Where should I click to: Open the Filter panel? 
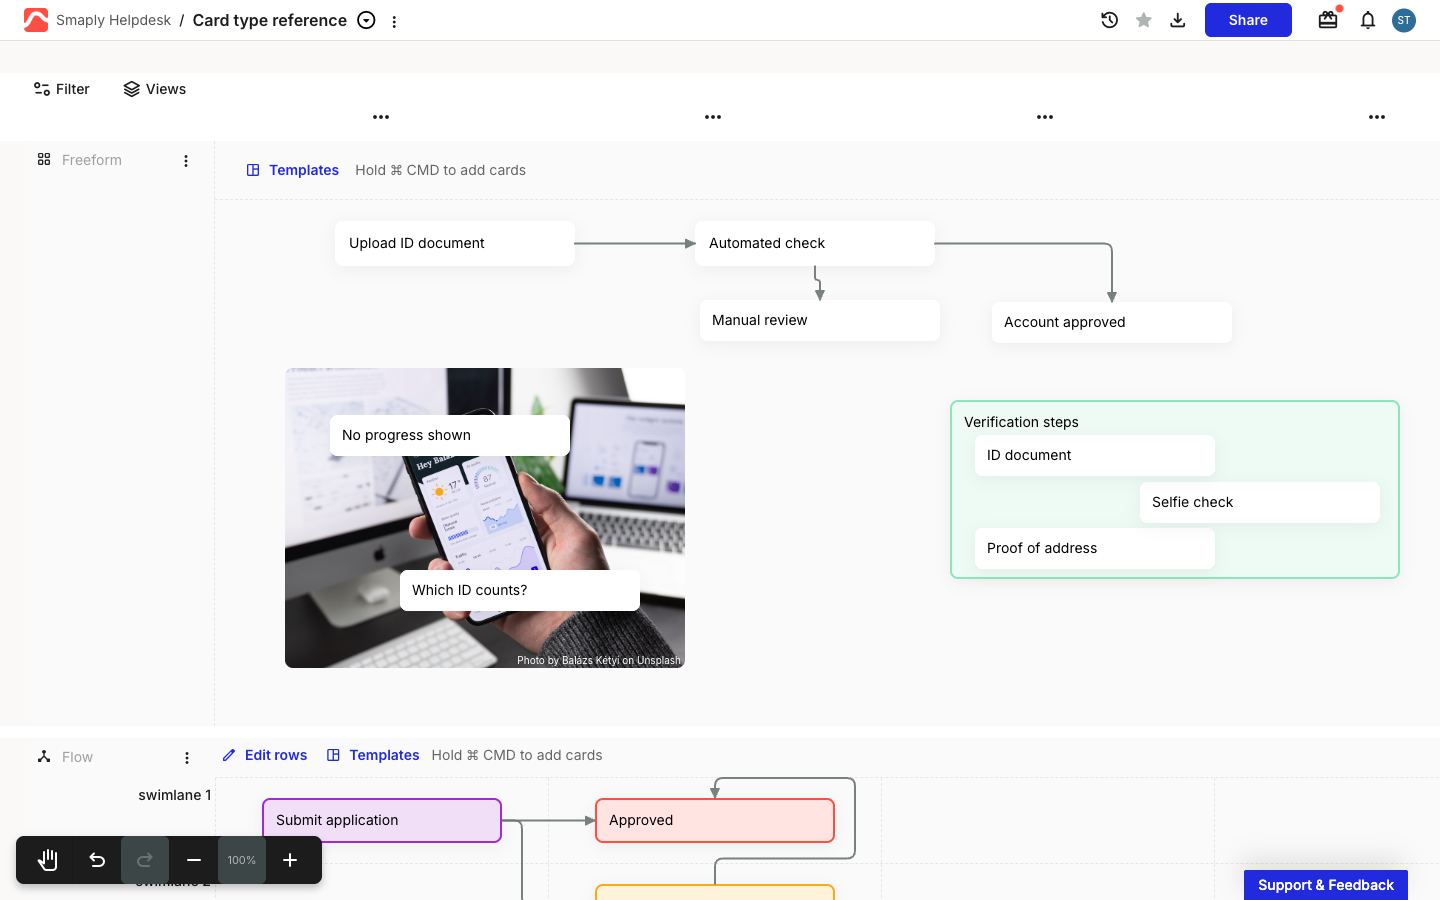tap(62, 89)
